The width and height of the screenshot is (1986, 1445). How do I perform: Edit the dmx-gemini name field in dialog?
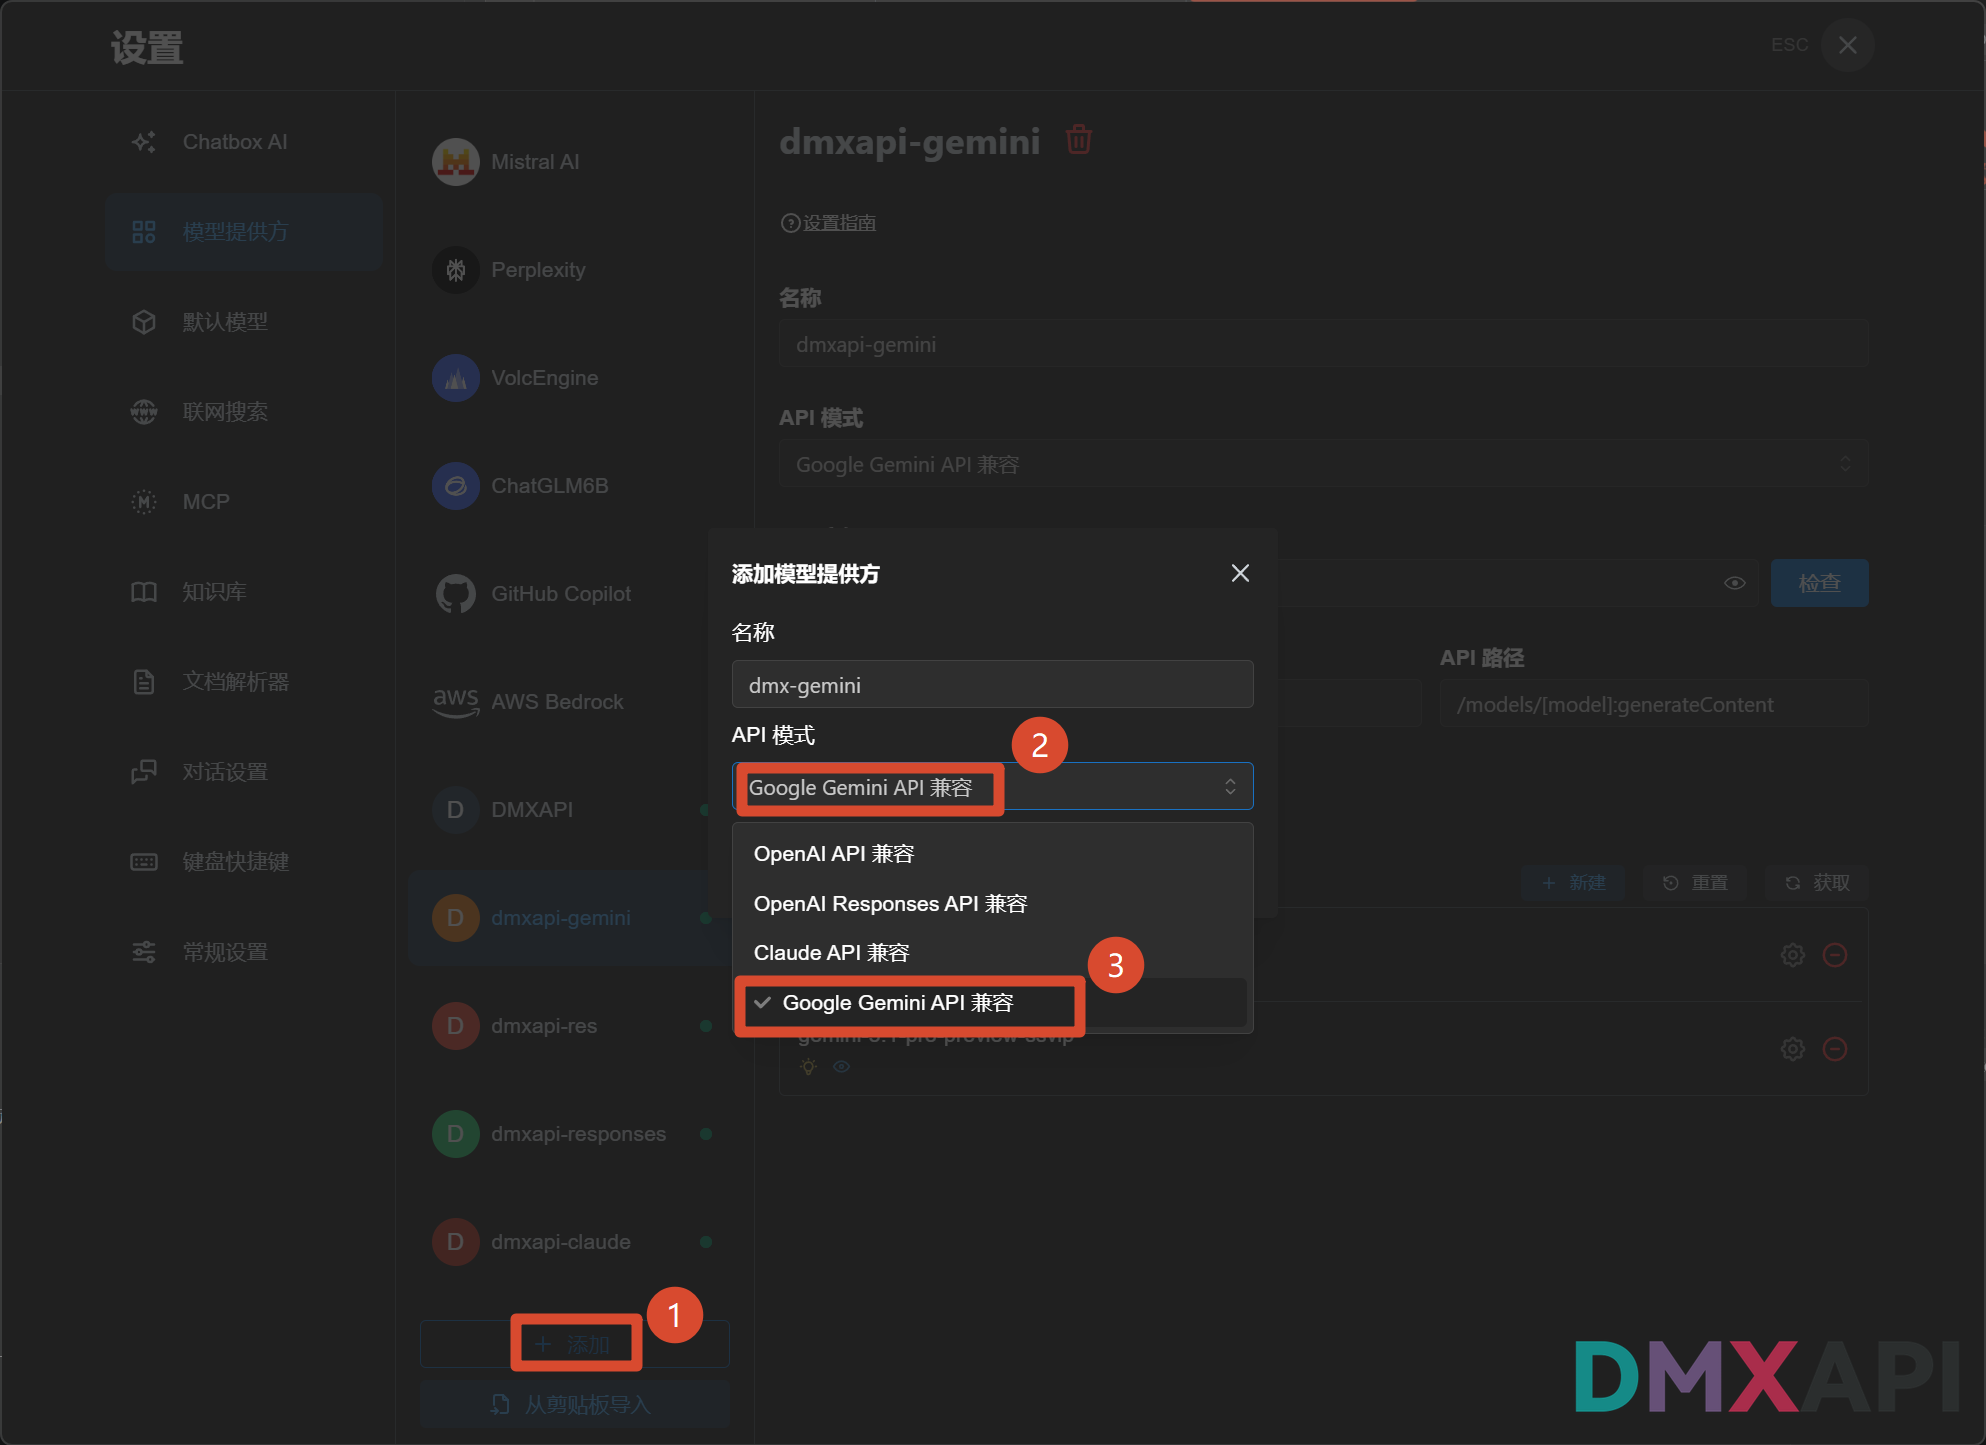point(992,685)
